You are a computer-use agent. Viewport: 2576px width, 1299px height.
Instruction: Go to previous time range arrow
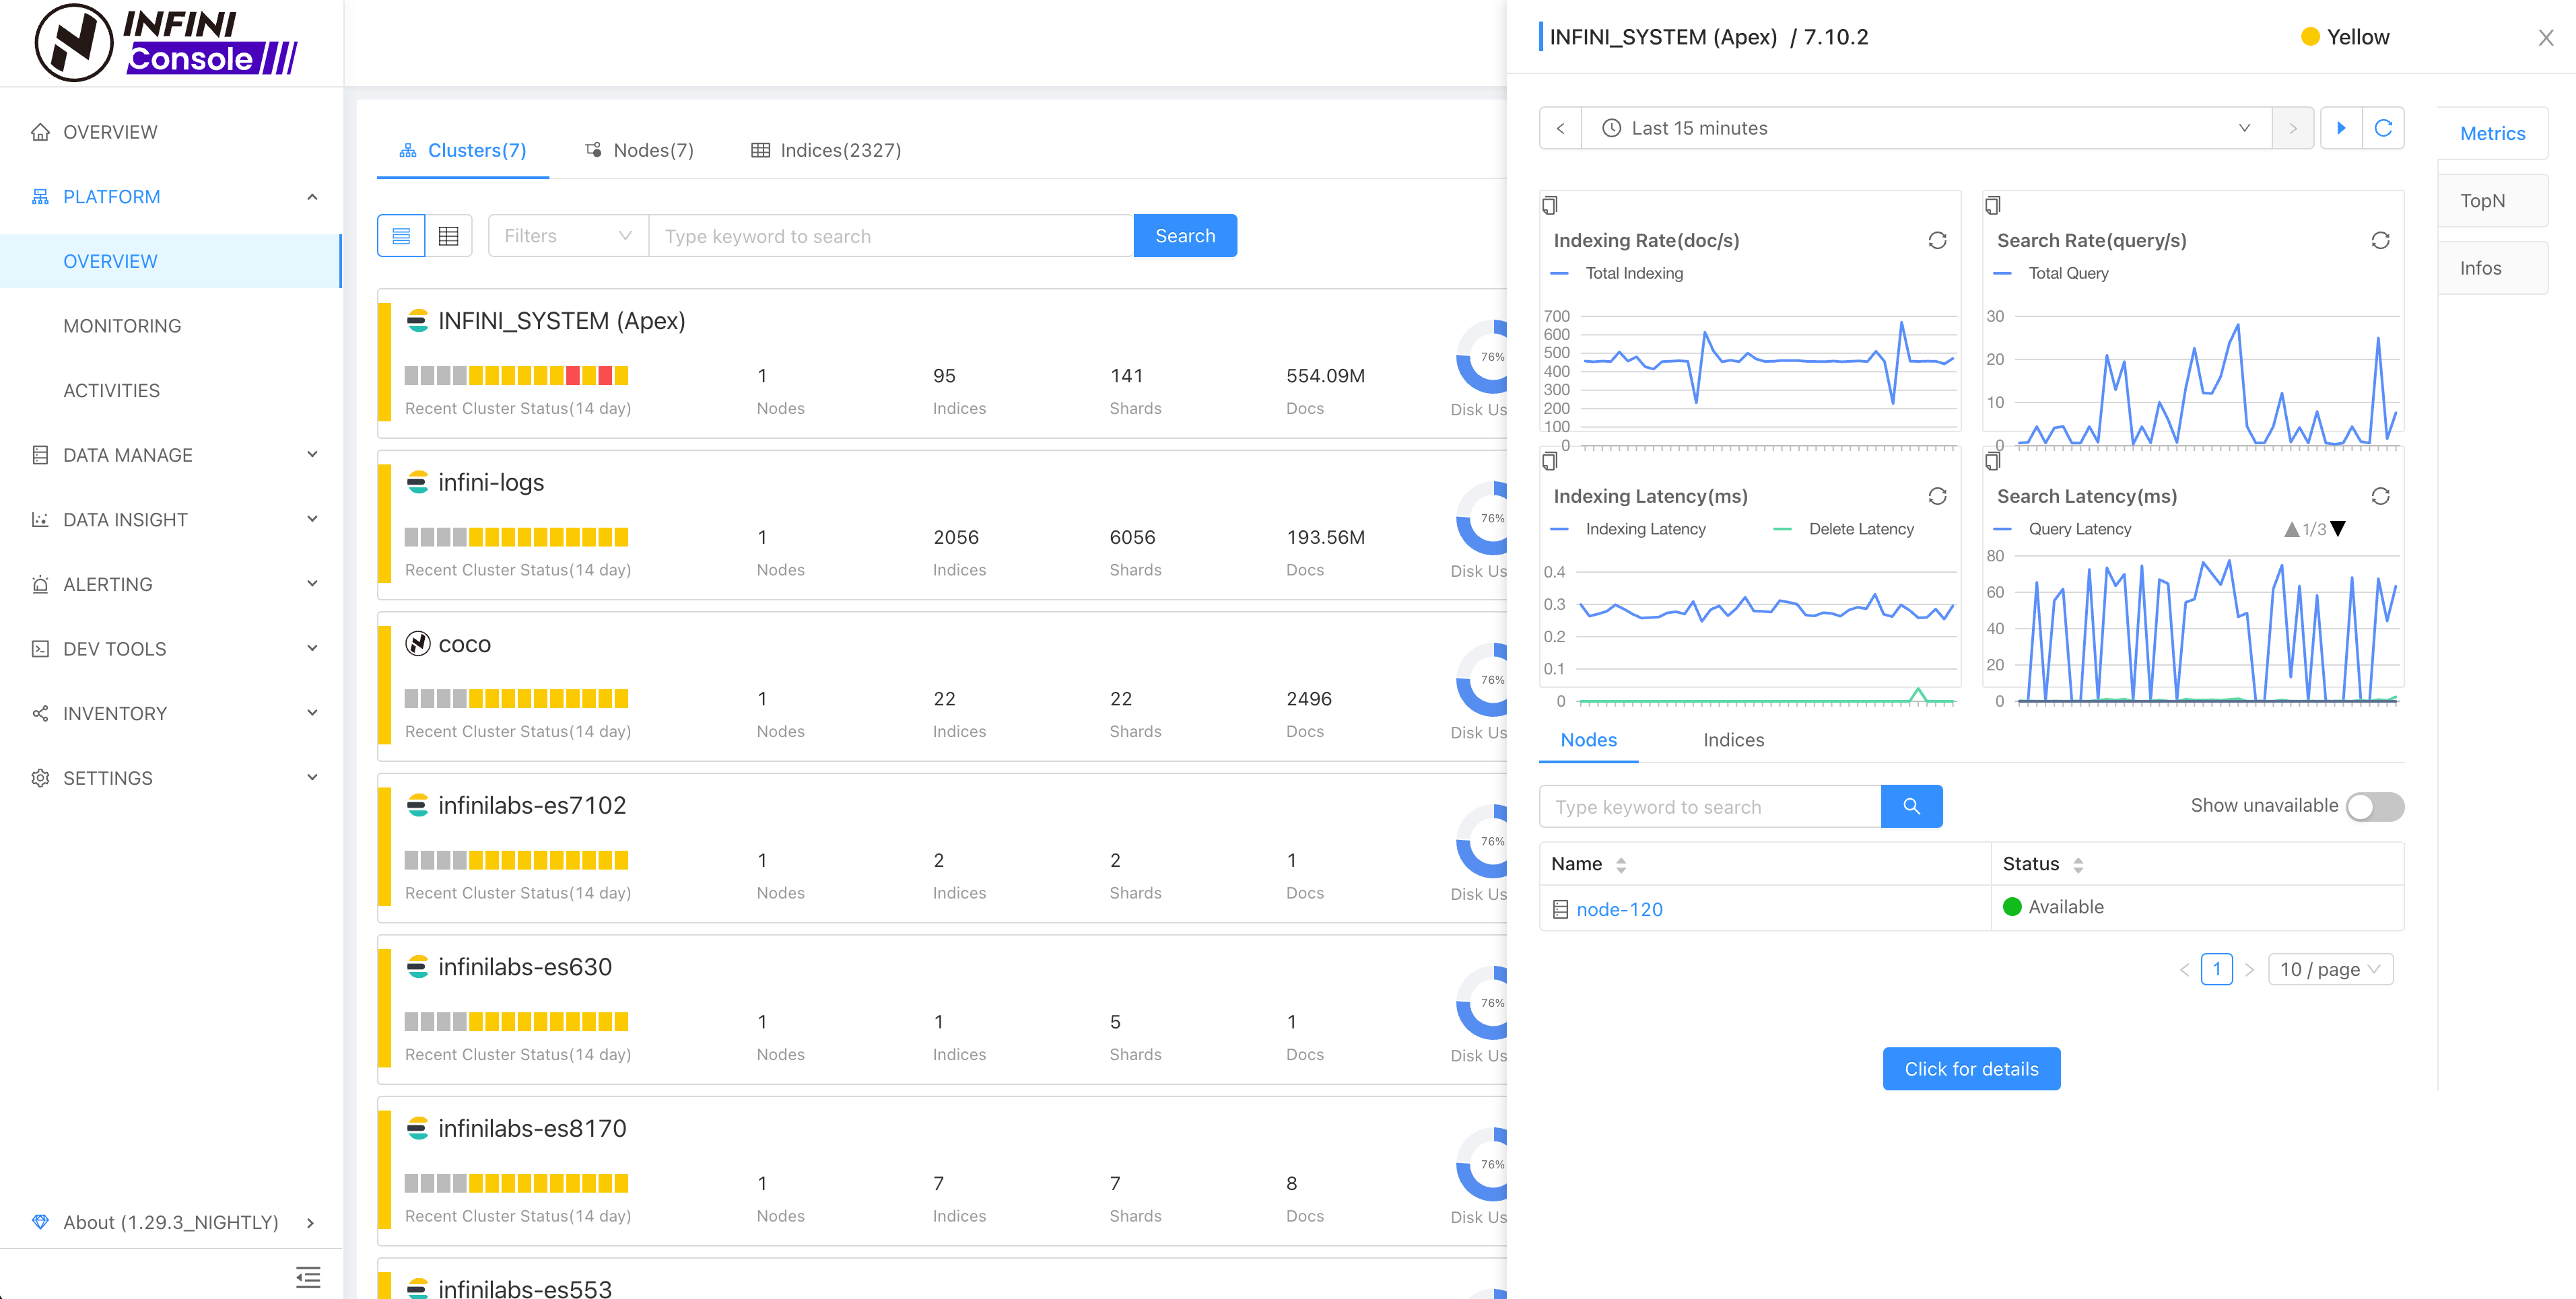click(1560, 128)
